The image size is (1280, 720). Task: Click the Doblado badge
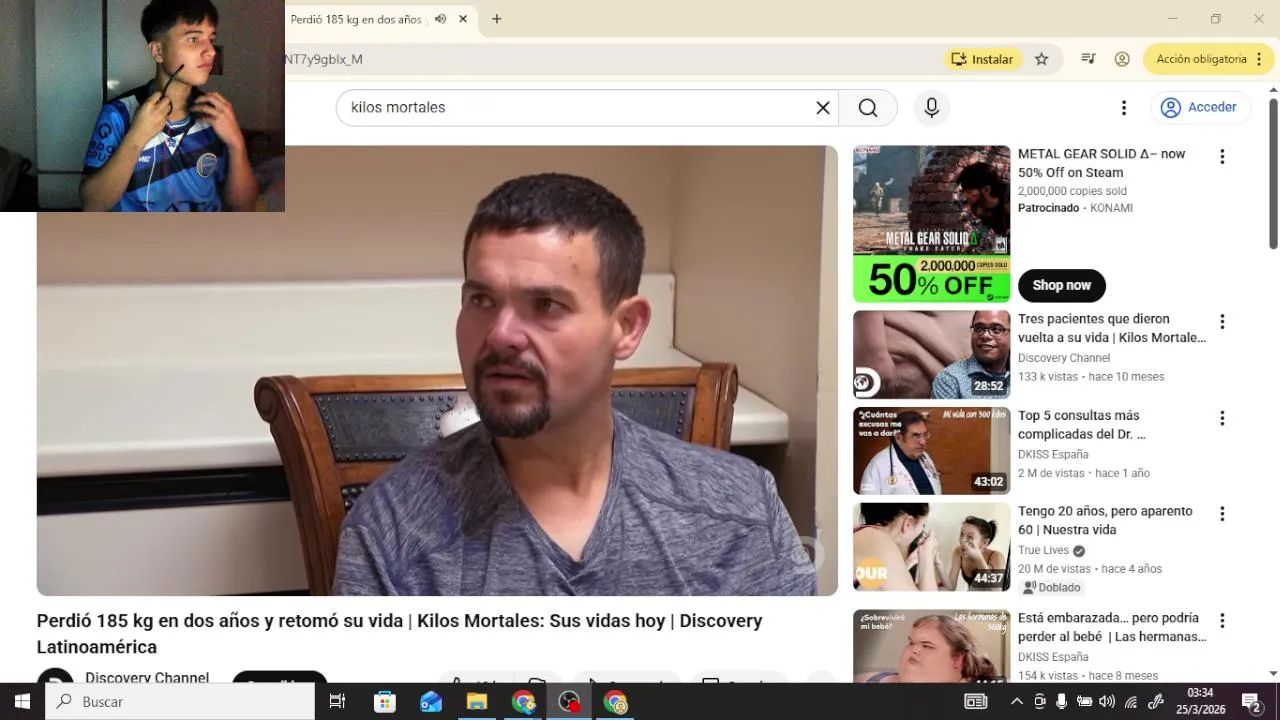click(x=1051, y=587)
